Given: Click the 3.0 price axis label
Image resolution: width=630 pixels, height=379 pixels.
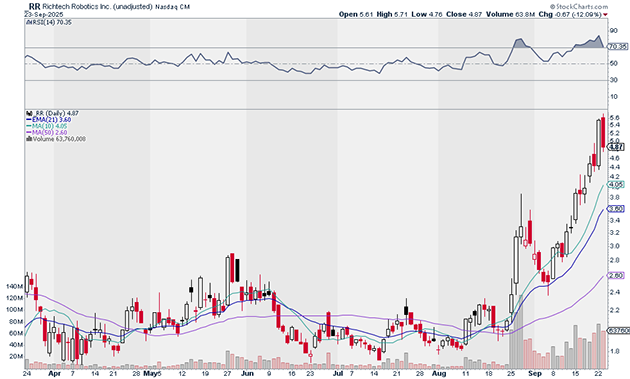Looking at the screenshot, I should 614,246.
